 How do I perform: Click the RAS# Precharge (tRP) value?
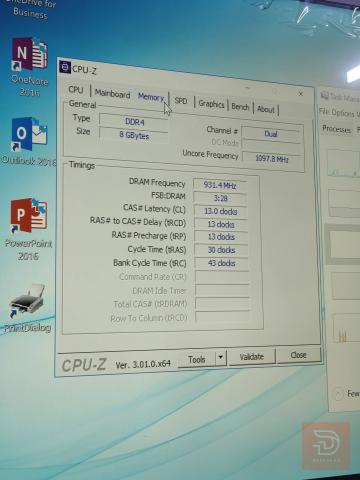221,237
